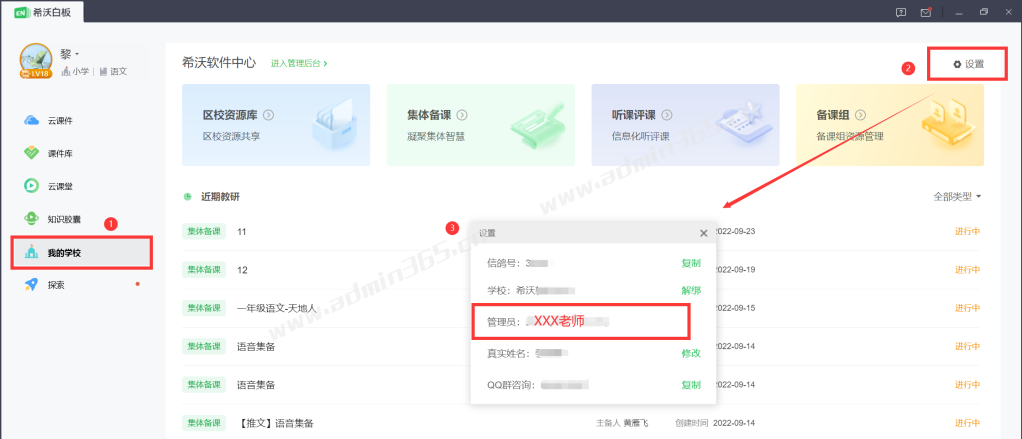
Task: Open the mail messages icon in title bar
Action: 925,12
